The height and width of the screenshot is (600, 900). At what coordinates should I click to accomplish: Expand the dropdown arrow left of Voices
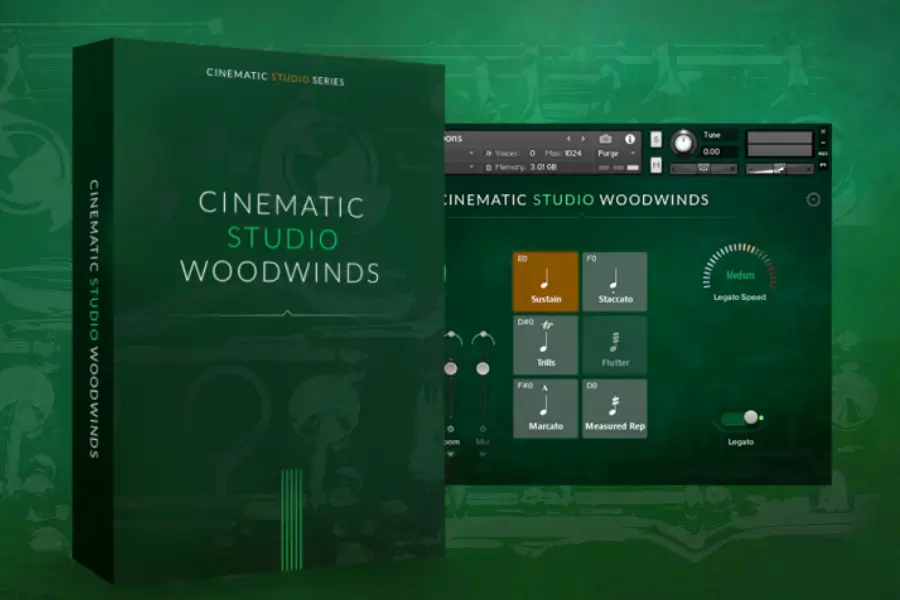[x=471, y=153]
